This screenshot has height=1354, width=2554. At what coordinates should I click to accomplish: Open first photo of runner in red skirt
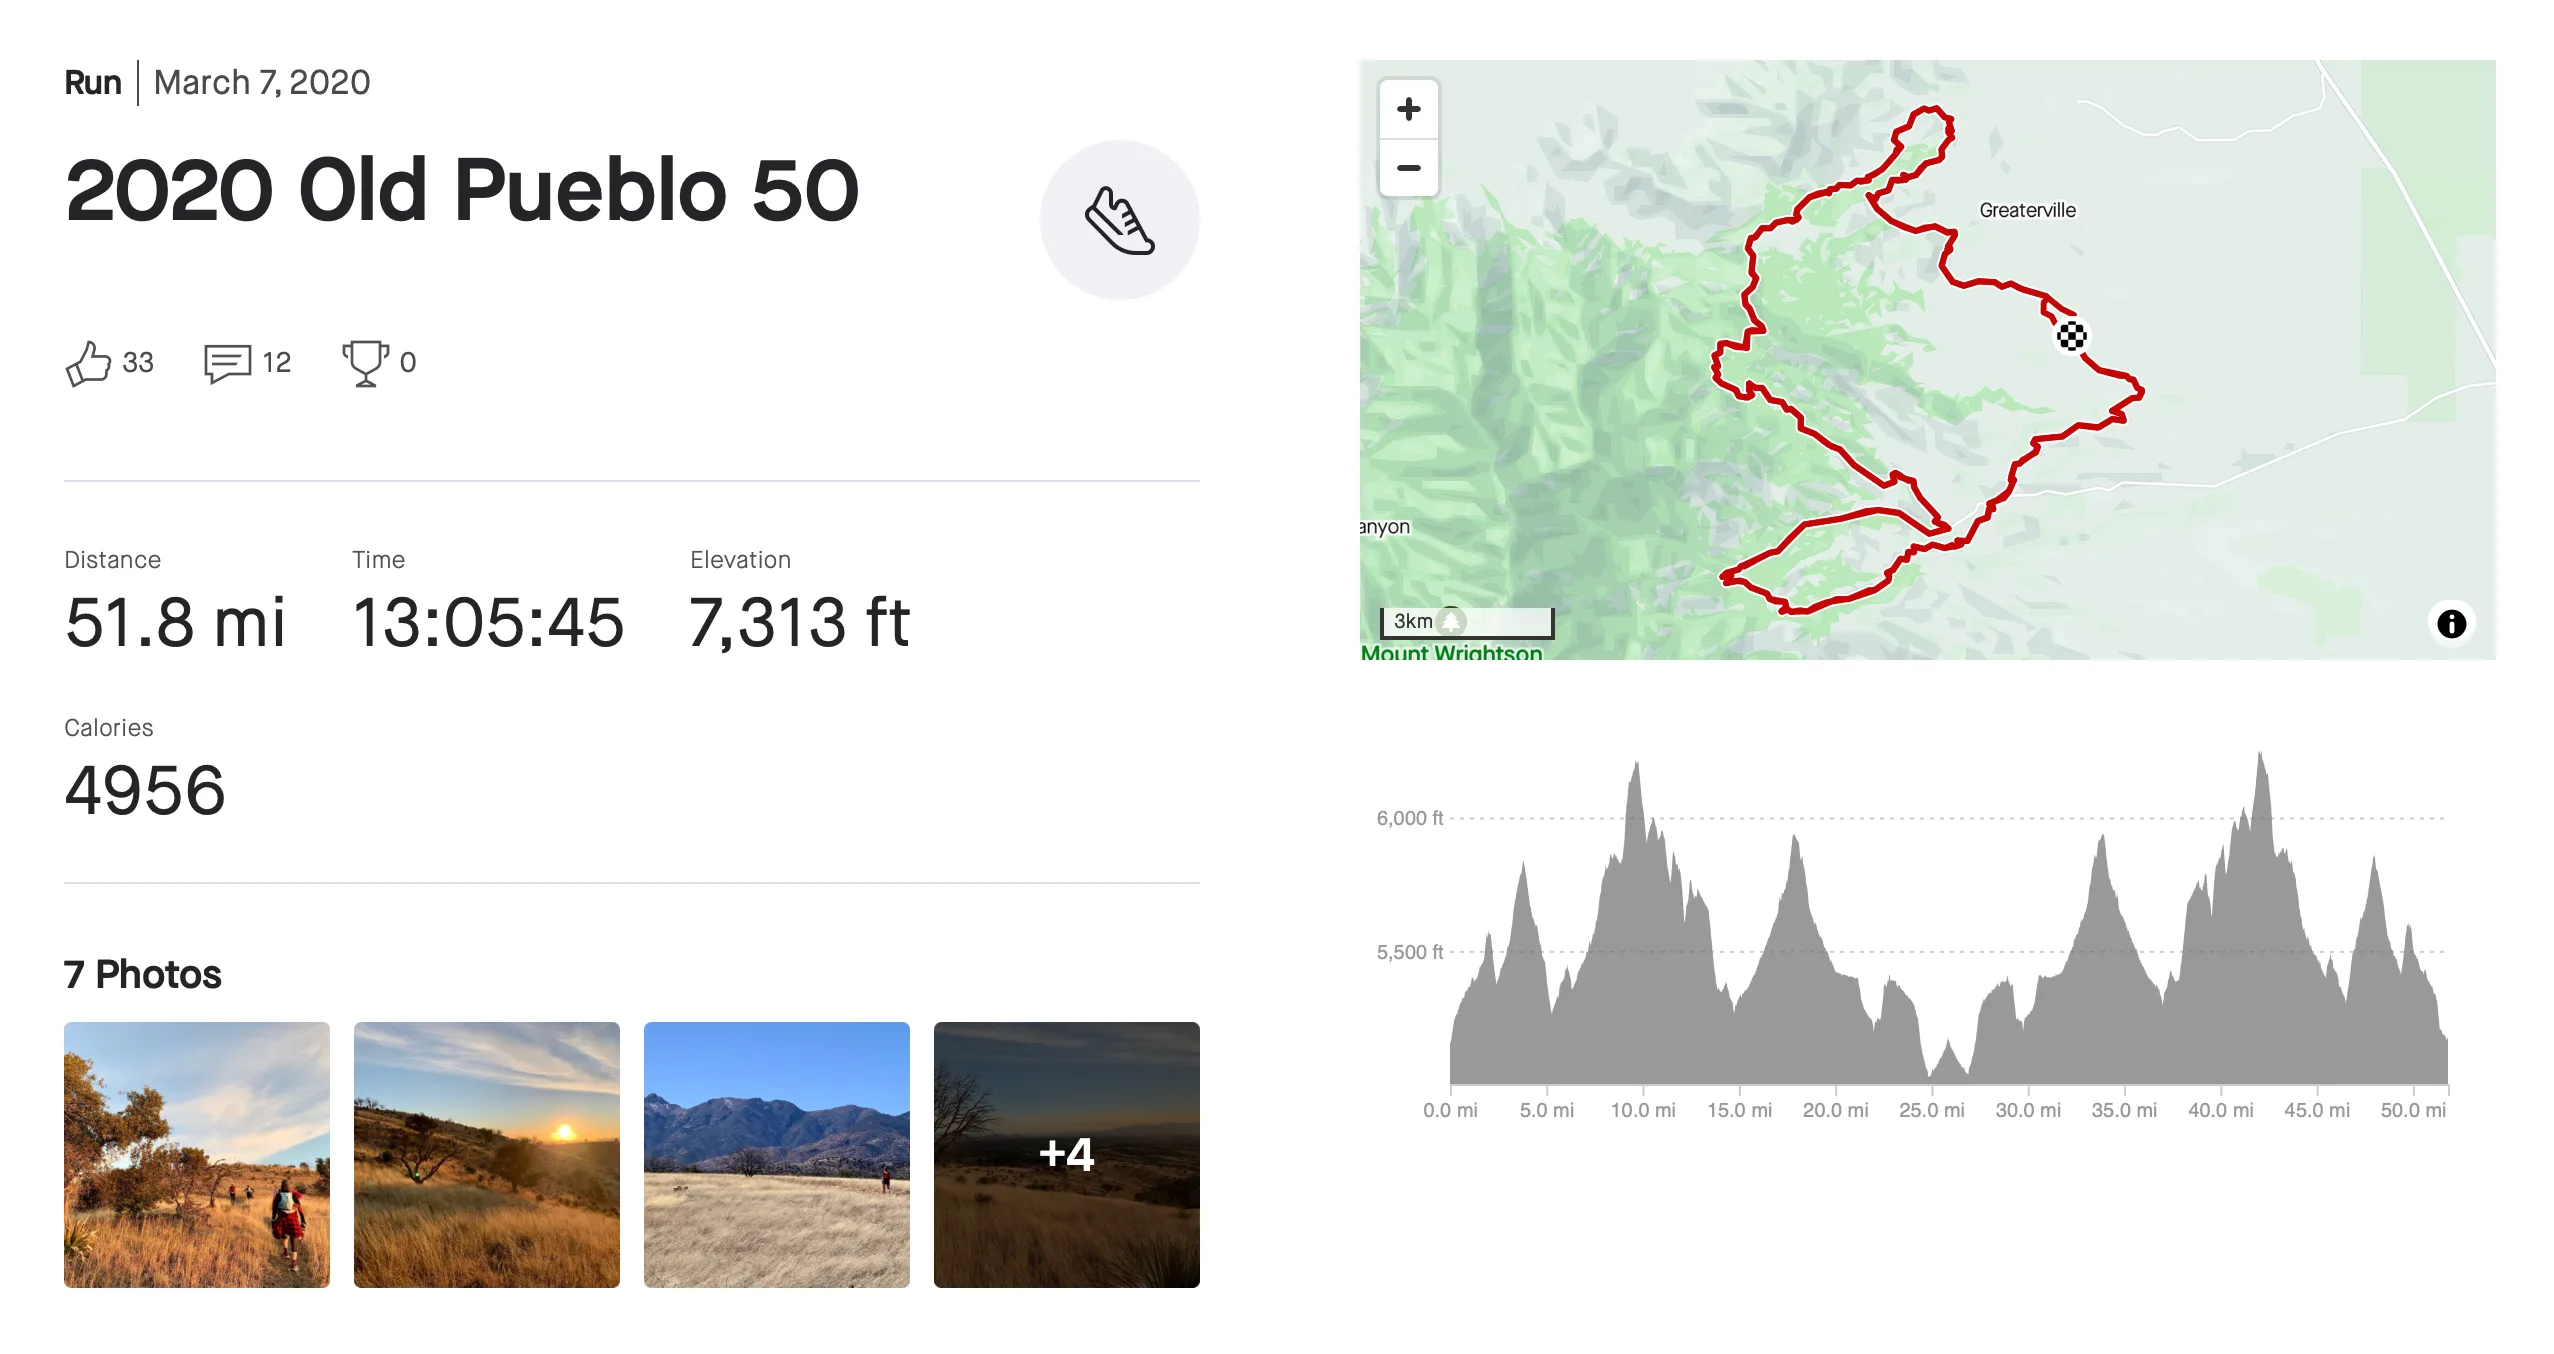(x=197, y=1155)
